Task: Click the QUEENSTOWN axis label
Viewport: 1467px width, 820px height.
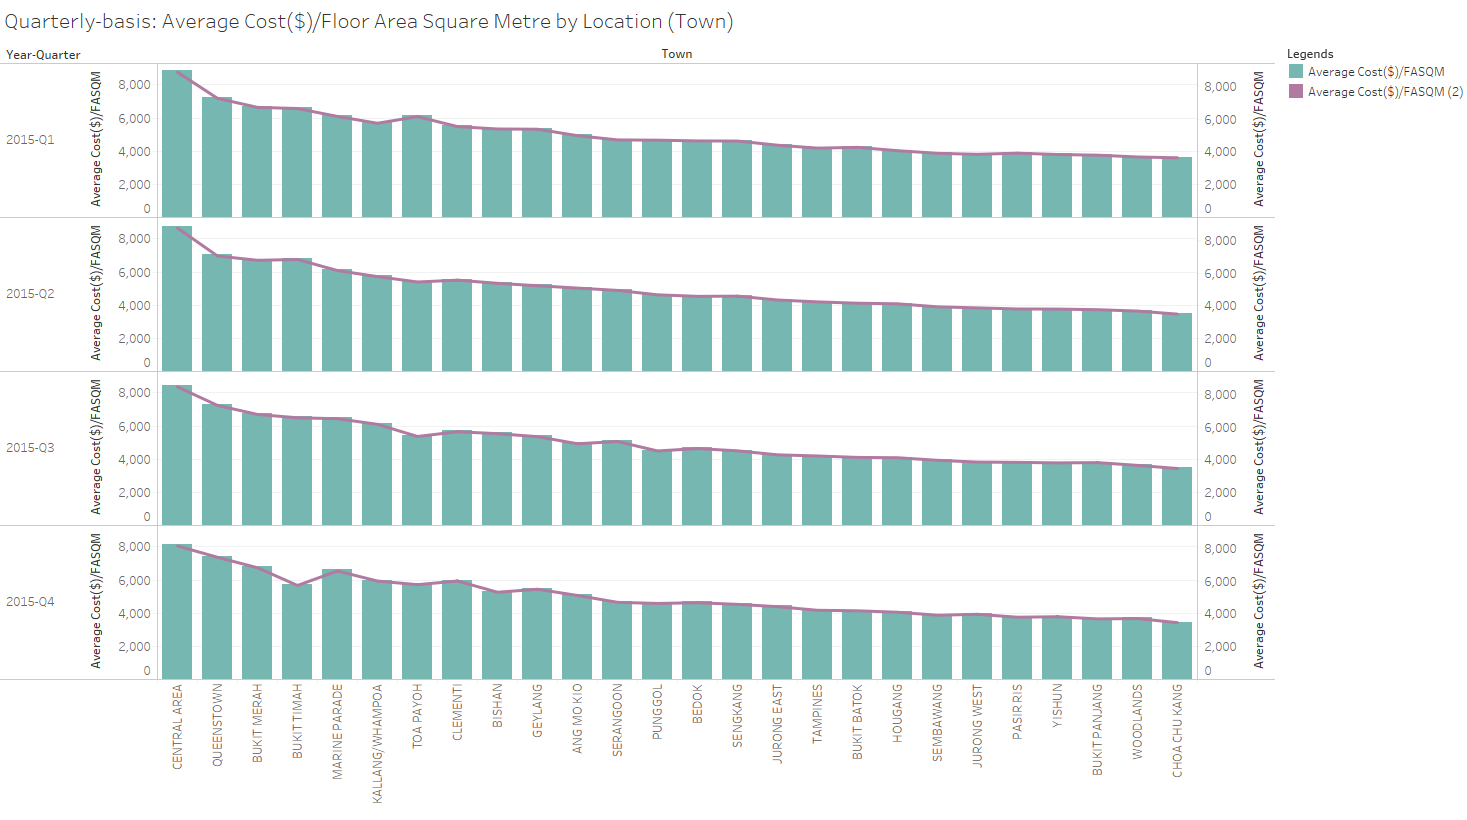Action: [x=217, y=725]
